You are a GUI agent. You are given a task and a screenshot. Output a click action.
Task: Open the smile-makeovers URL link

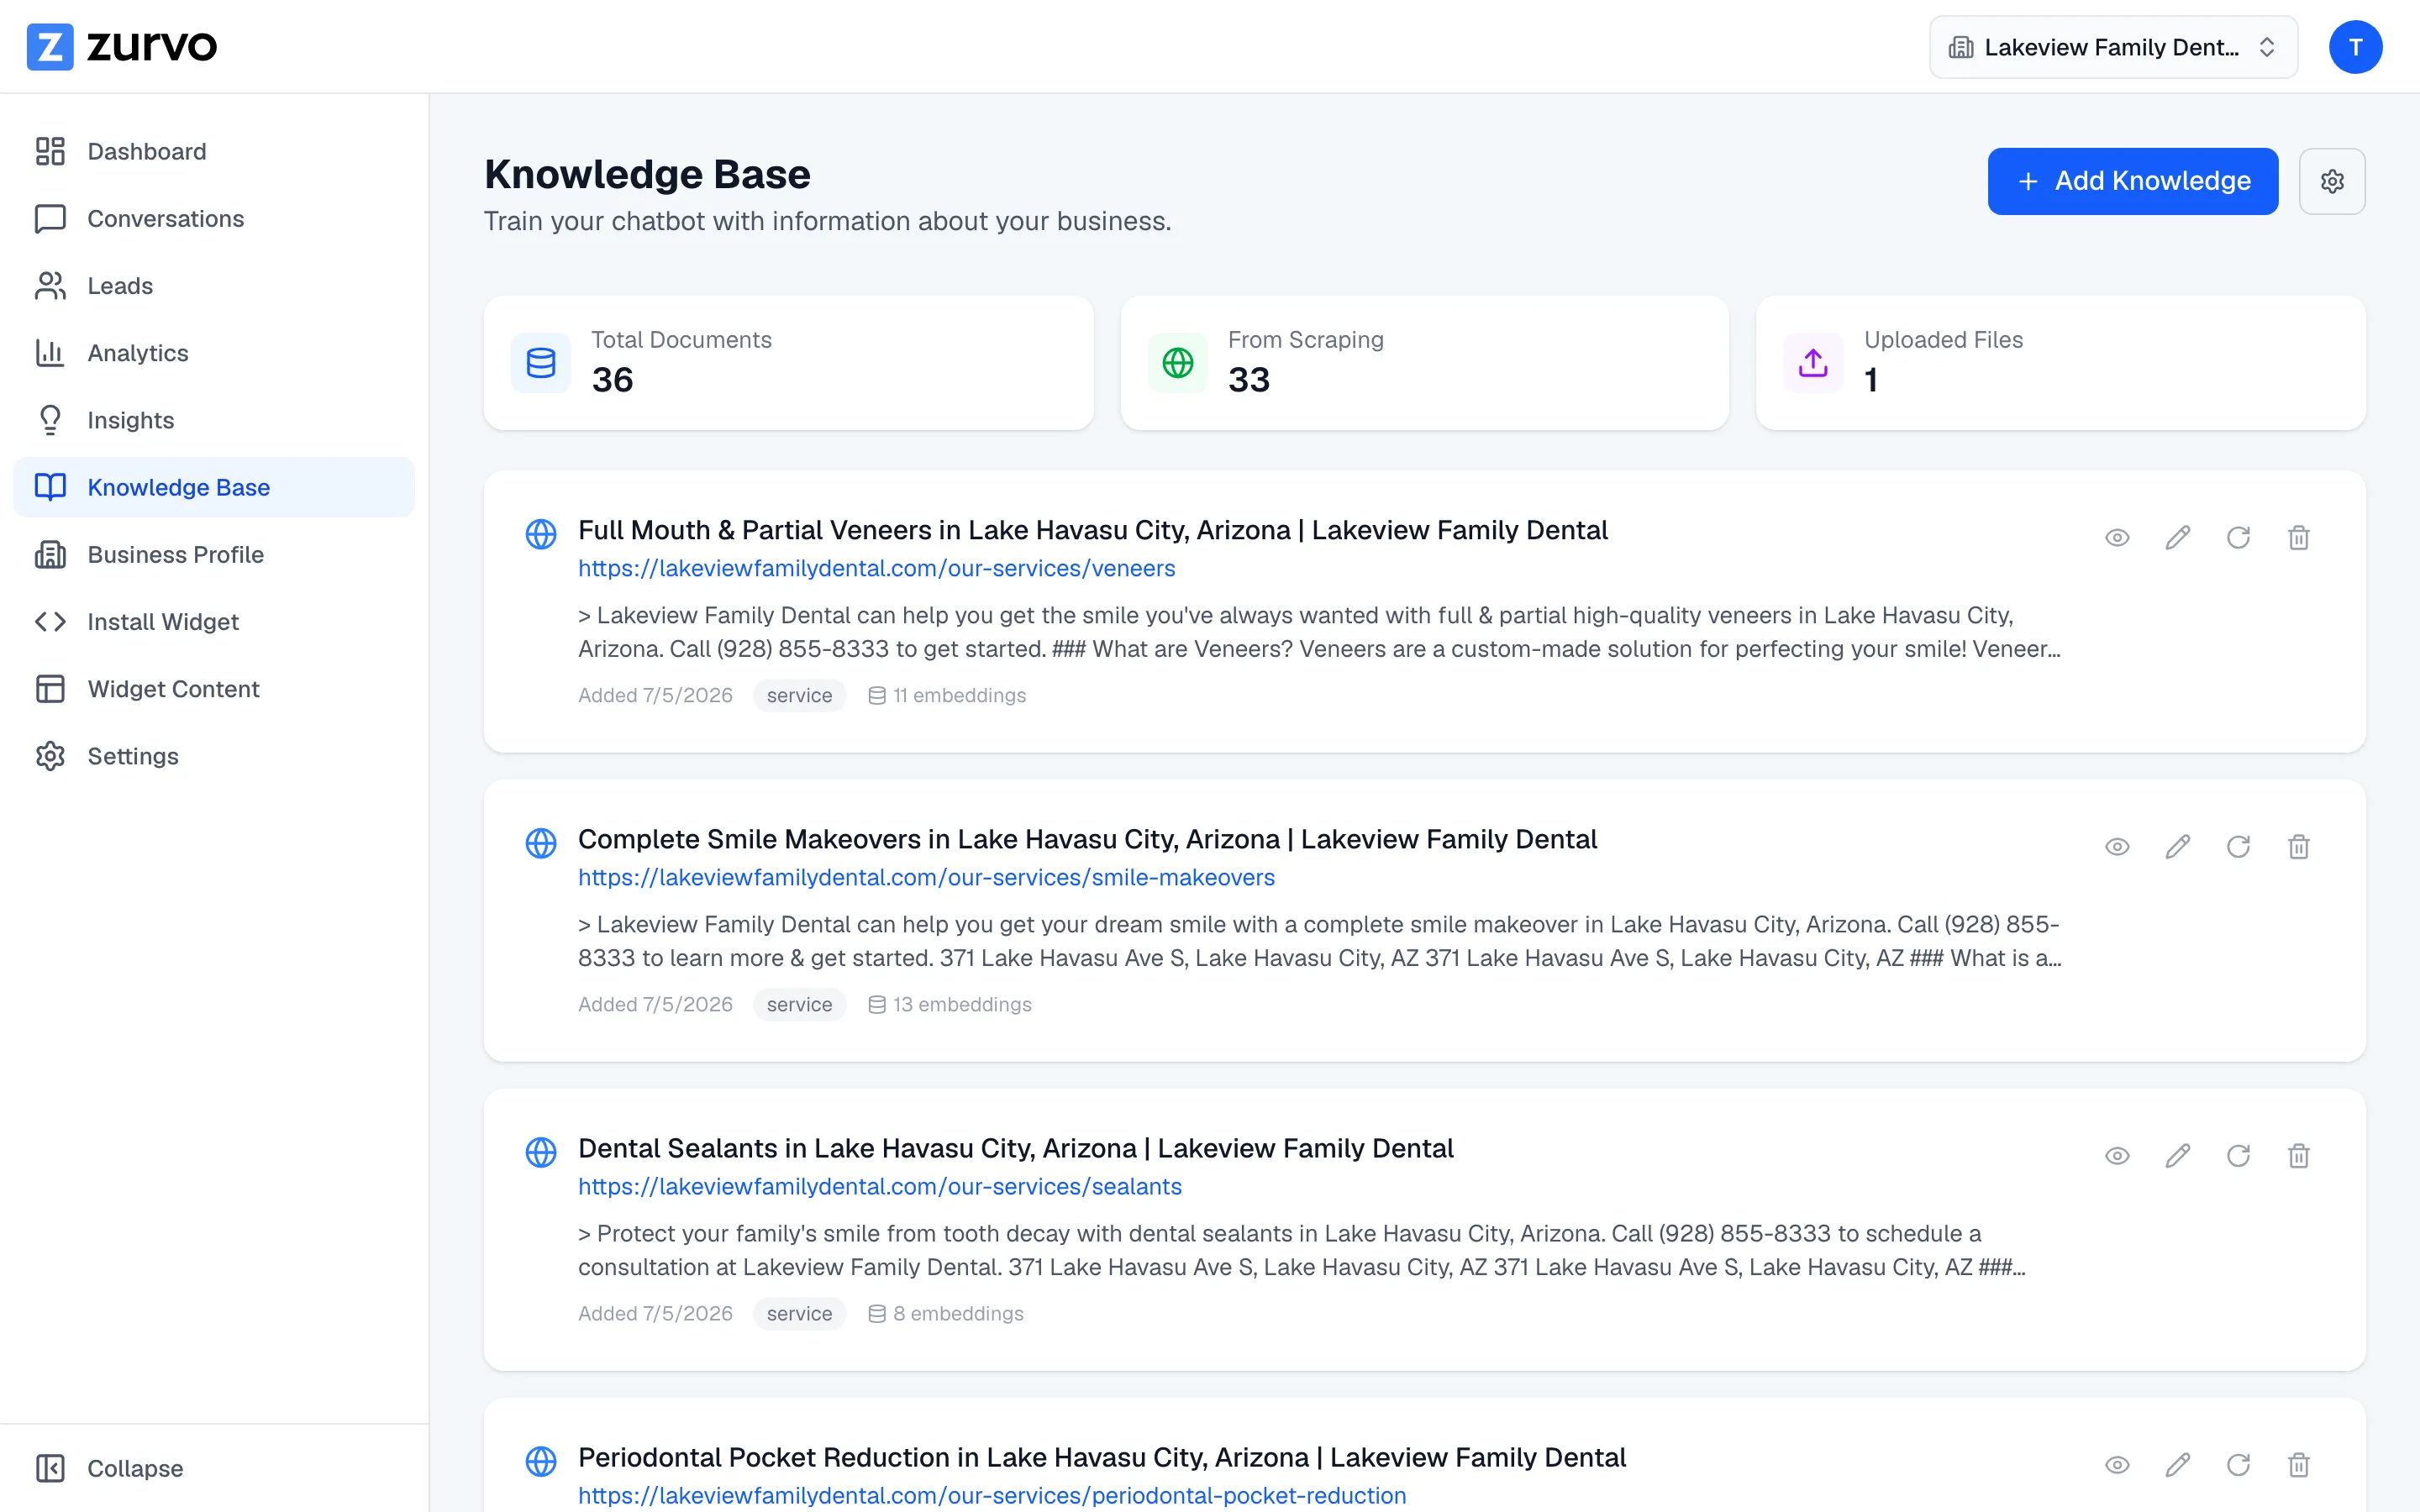[926, 877]
